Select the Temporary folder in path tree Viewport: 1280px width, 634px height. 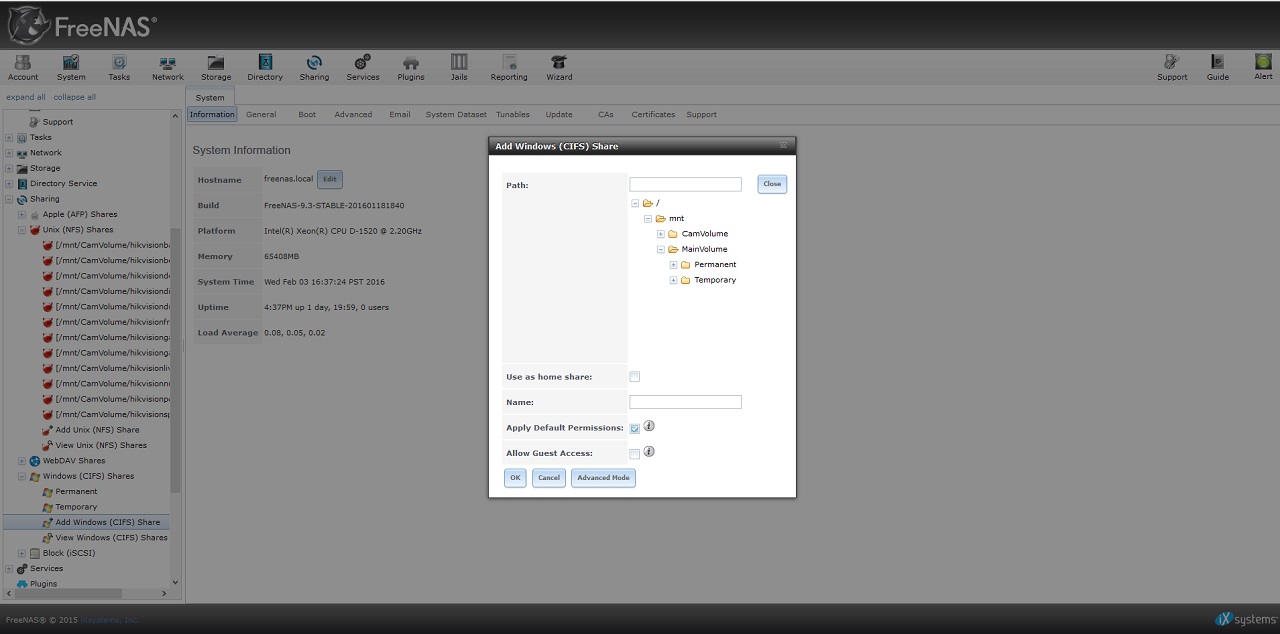click(715, 280)
